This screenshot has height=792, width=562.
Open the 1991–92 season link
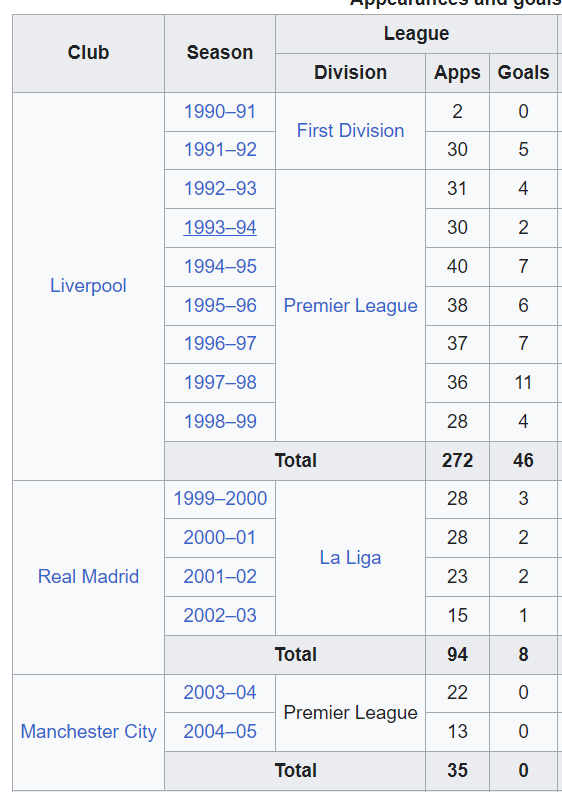[x=220, y=150]
